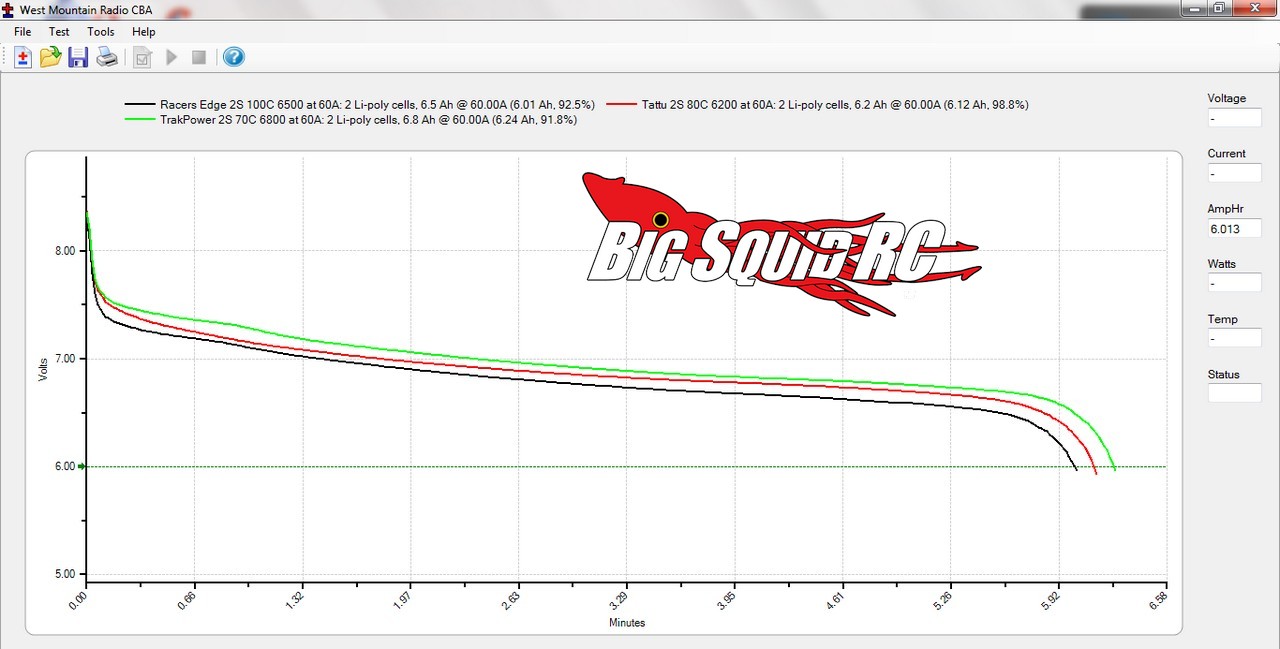Click the Watts readout field
The image size is (1280, 649).
(1235, 283)
